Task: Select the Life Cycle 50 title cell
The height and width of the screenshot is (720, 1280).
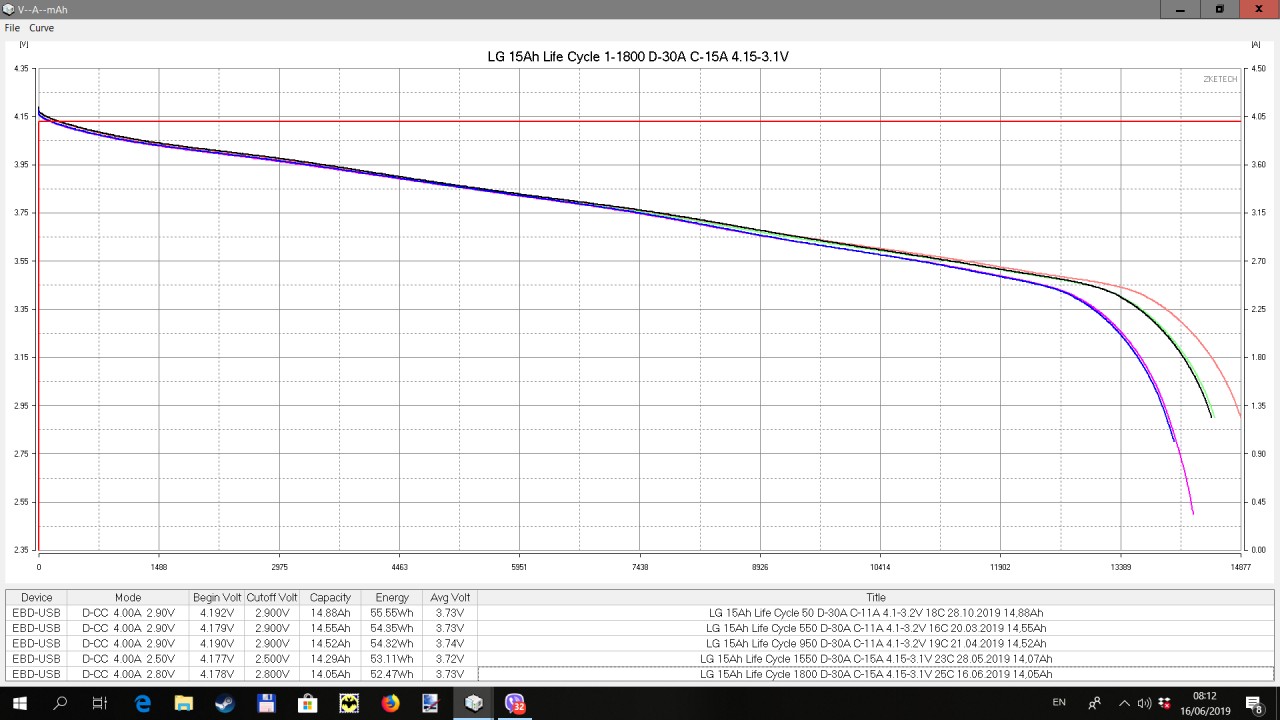Action: pos(876,613)
